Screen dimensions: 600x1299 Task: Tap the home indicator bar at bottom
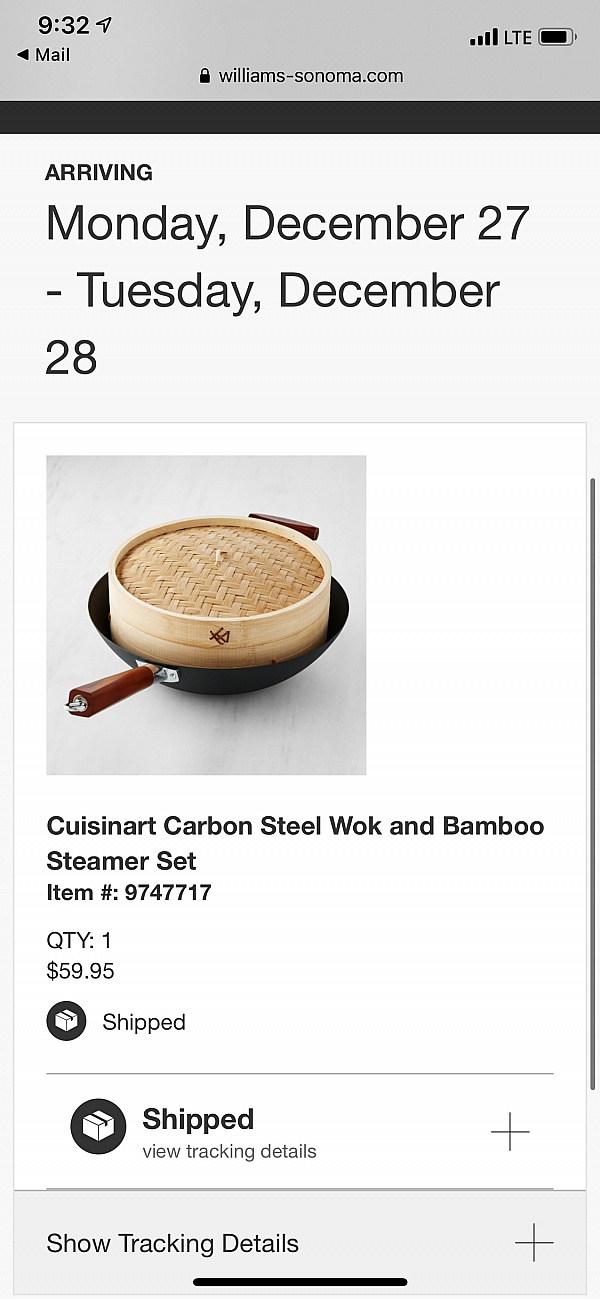[300, 1282]
